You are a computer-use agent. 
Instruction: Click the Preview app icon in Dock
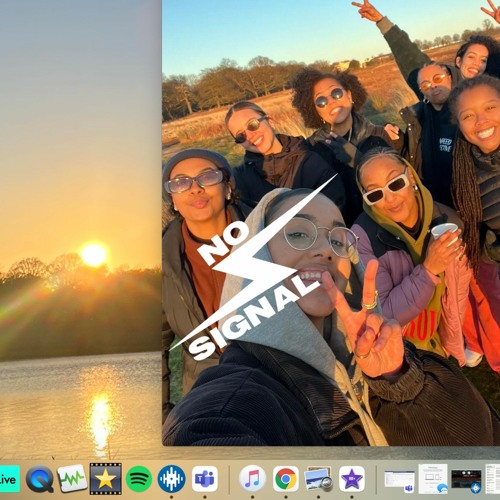[x=319, y=479]
